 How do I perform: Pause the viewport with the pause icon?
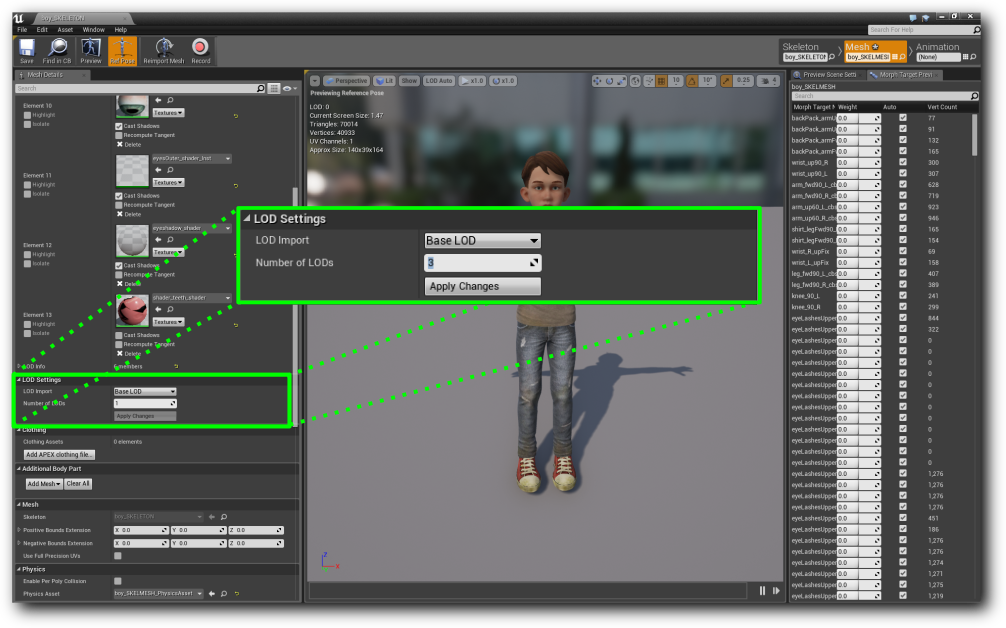pyautogui.click(x=762, y=591)
